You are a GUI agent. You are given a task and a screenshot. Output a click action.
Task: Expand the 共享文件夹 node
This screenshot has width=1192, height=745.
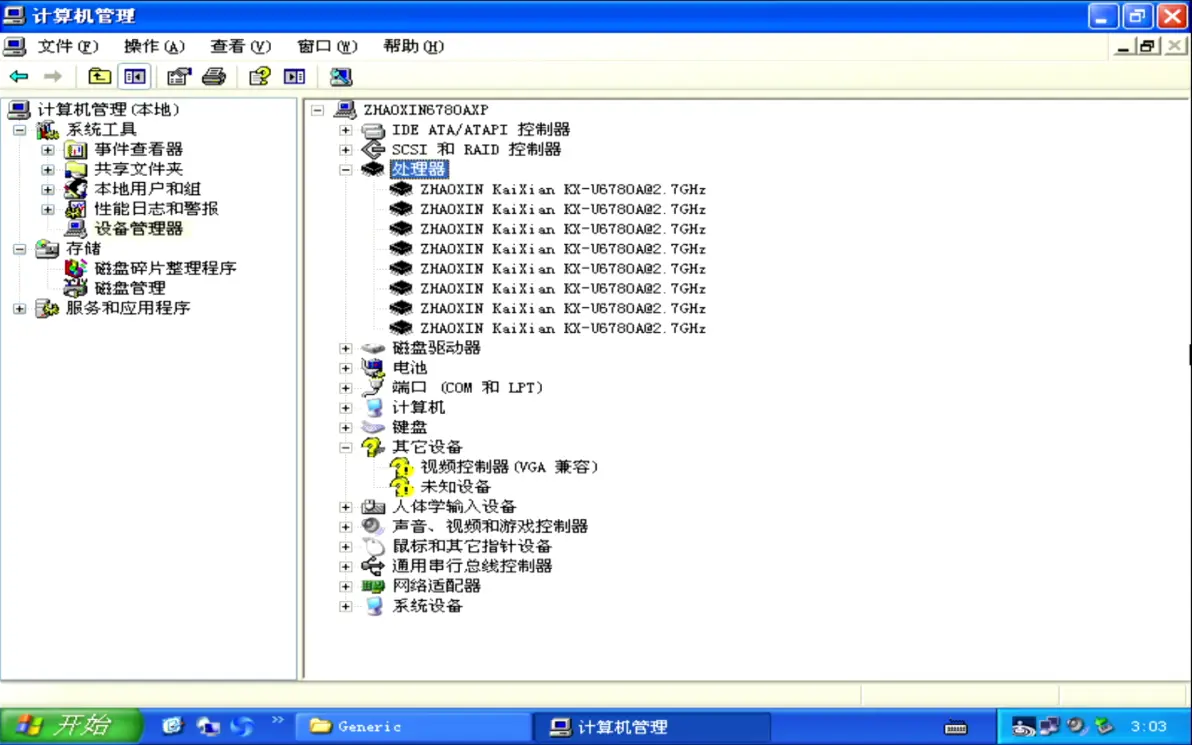click(x=48, y=170)
